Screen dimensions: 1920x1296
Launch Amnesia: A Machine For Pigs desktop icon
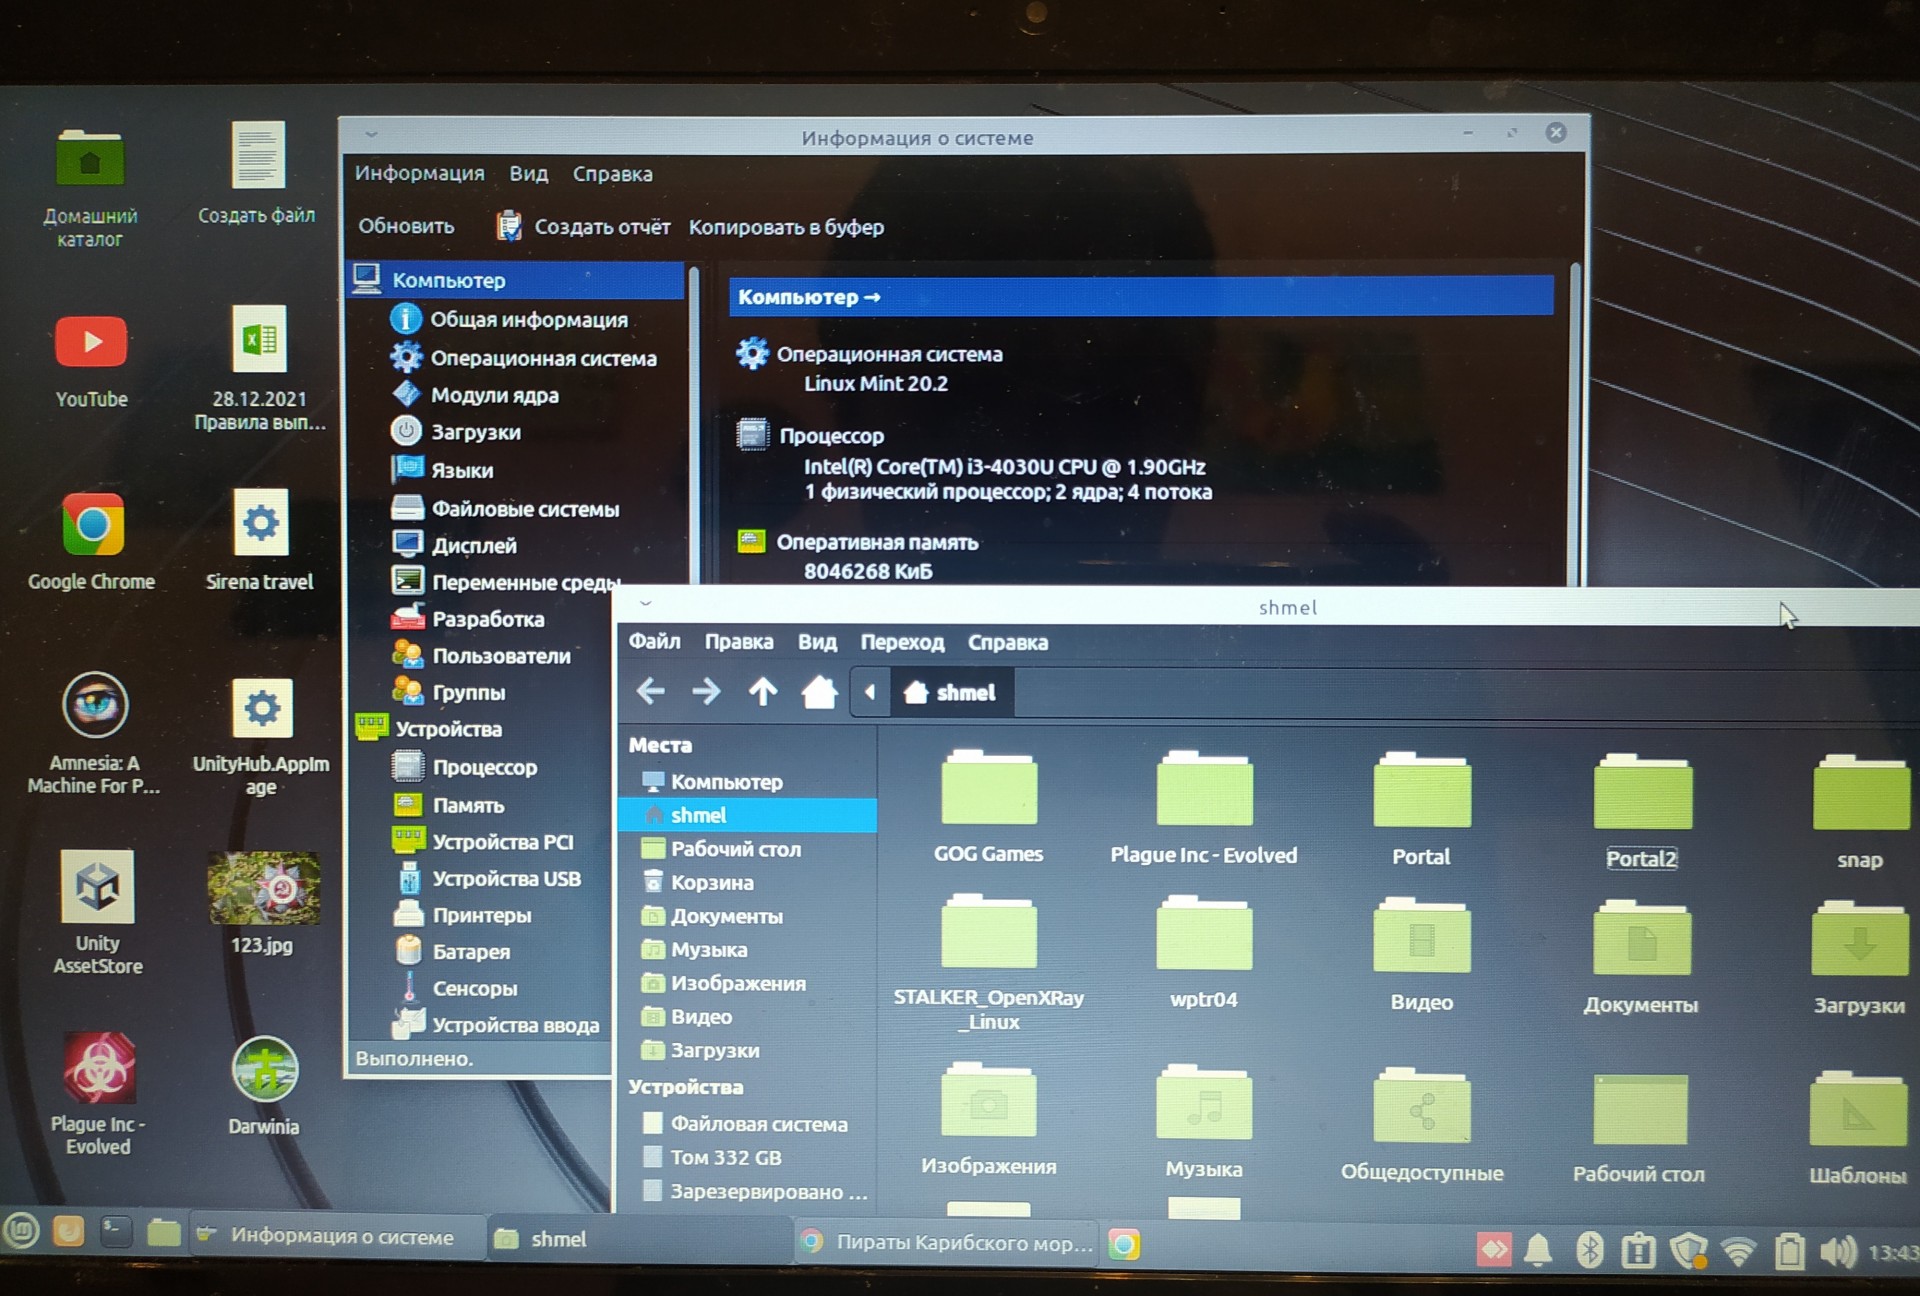click(x=94, y=733)
